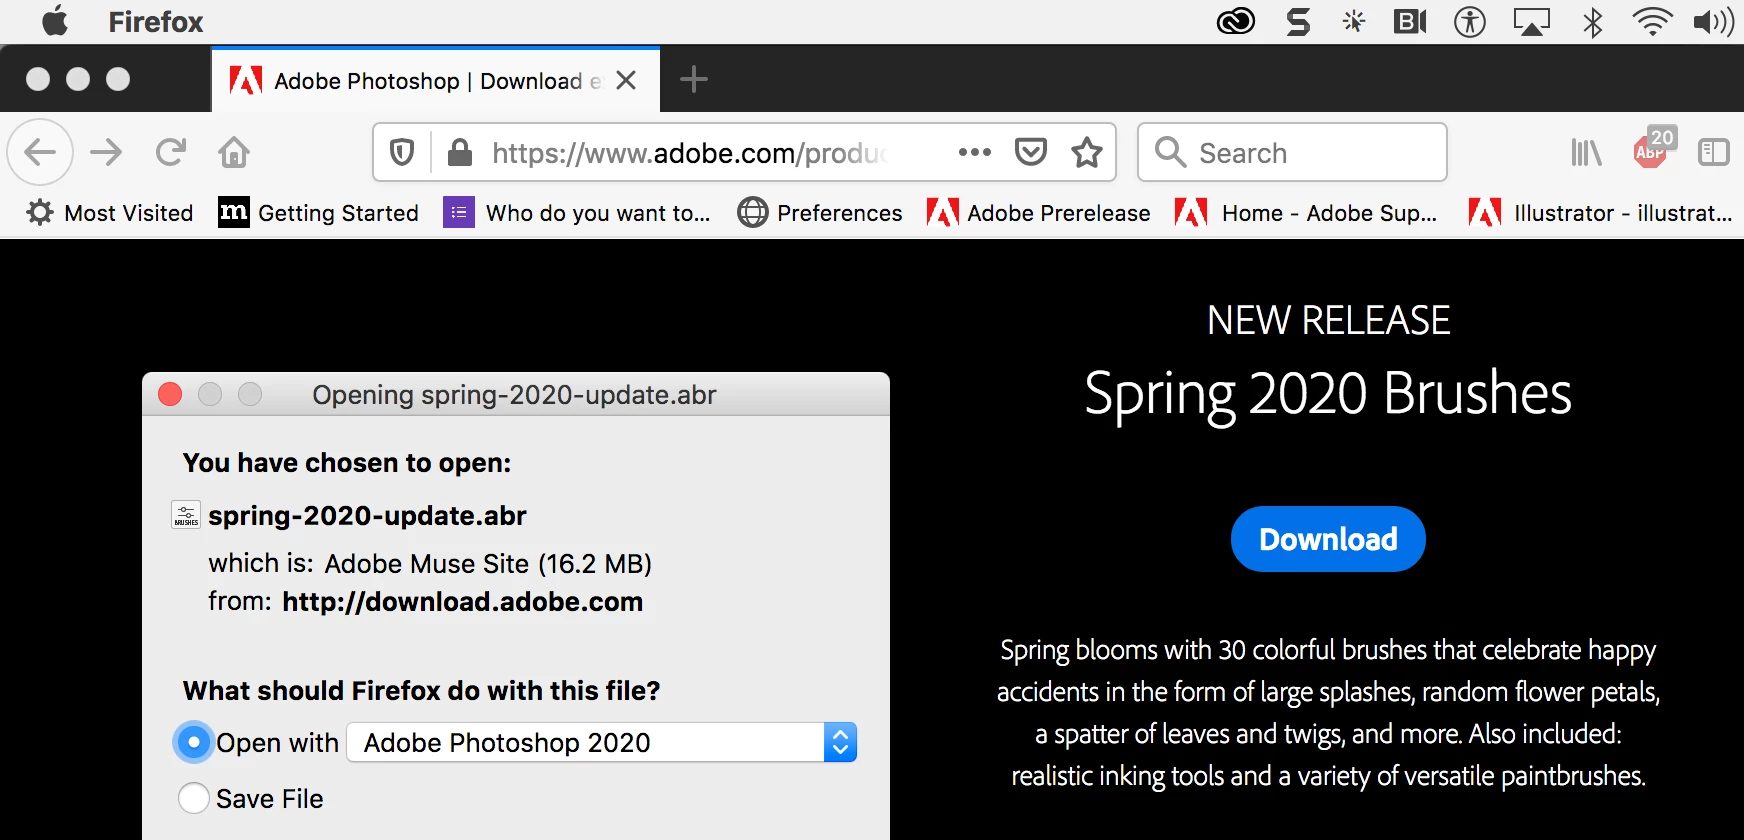Click the Skitch S menu bar icon
Viewport: 1744px width, 840px height.
(1298, 21)
